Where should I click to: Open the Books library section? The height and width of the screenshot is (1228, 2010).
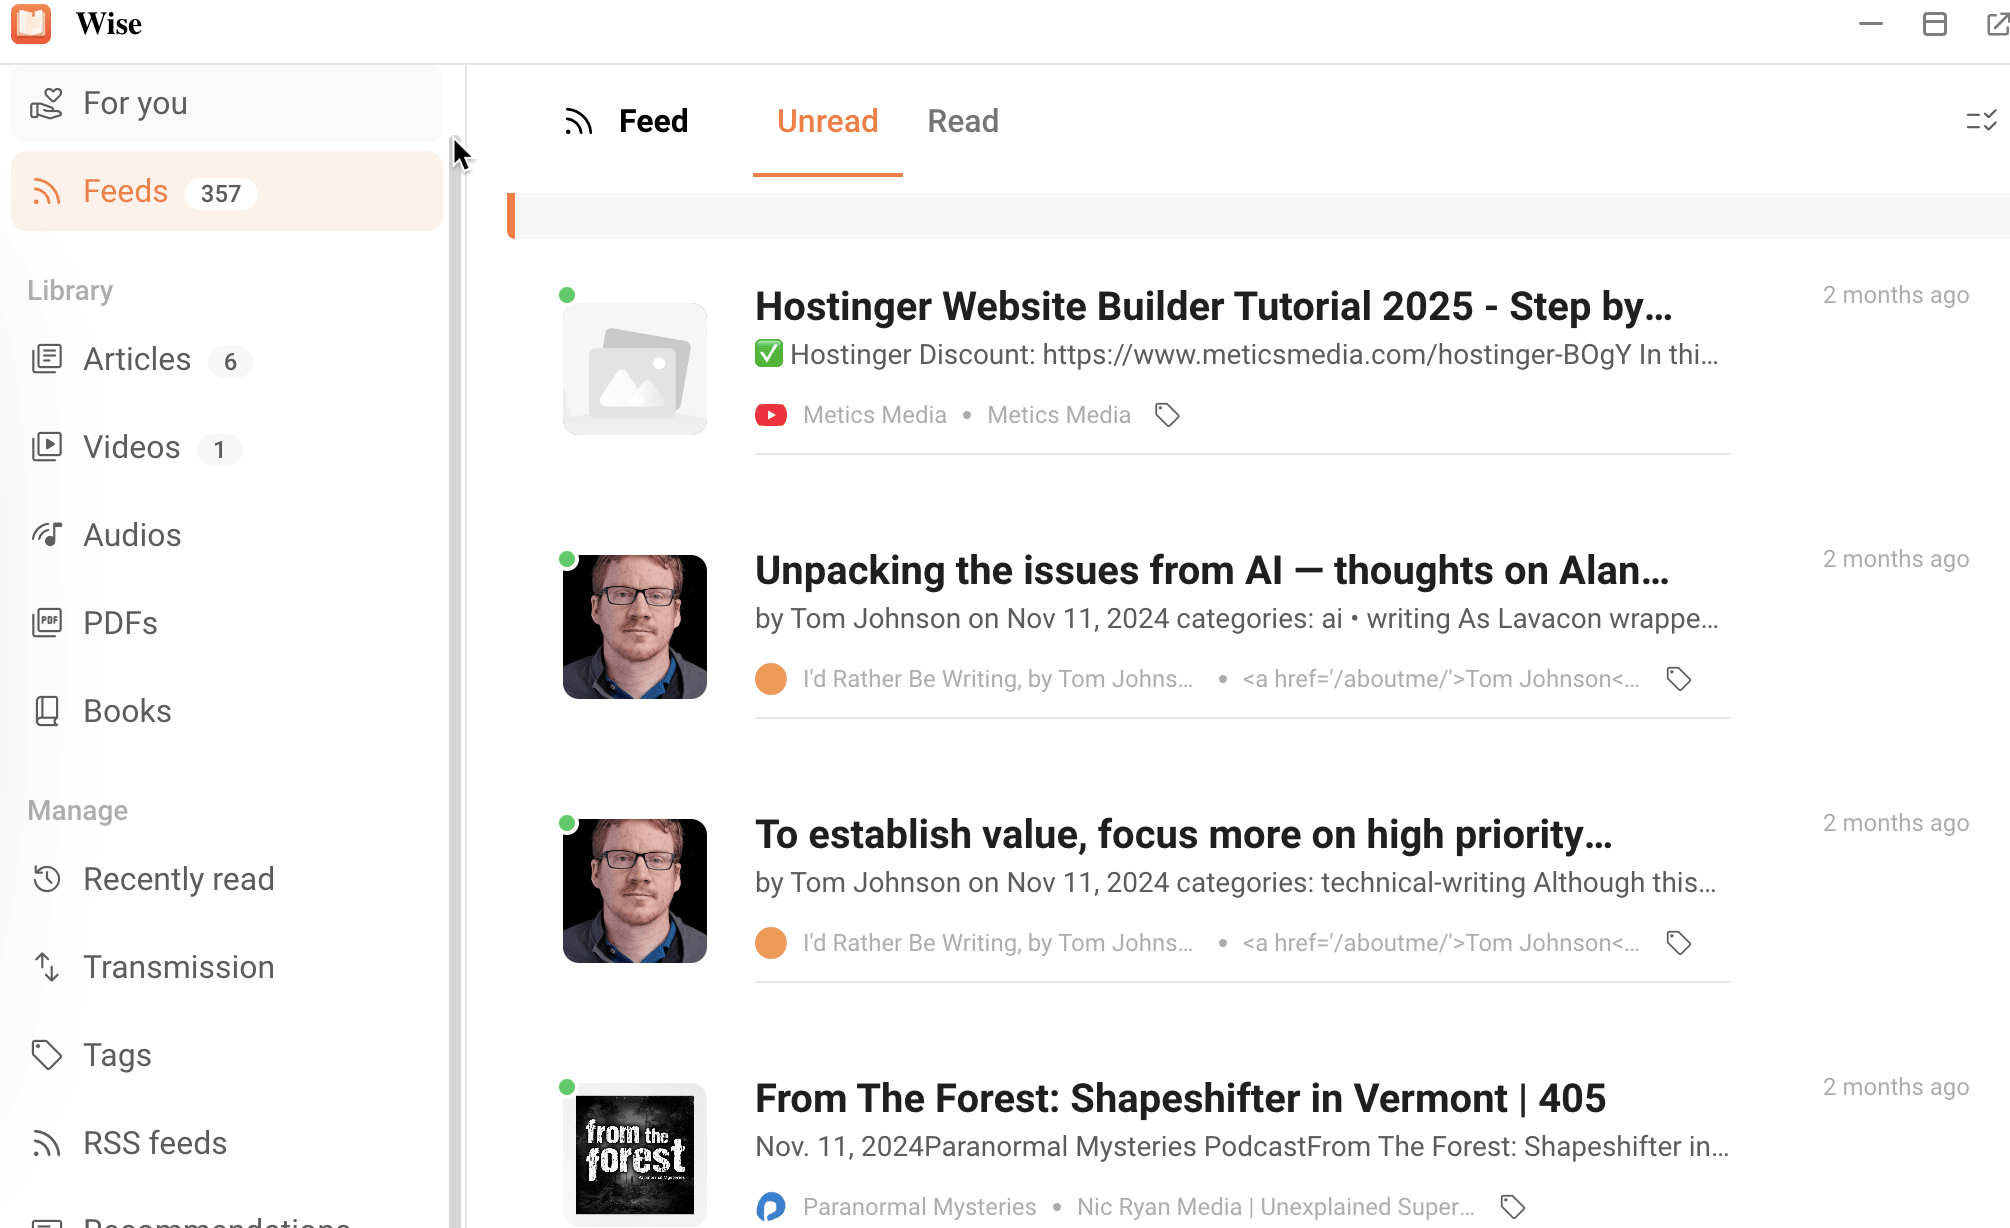pyautogui.click(x=127, y=712)
